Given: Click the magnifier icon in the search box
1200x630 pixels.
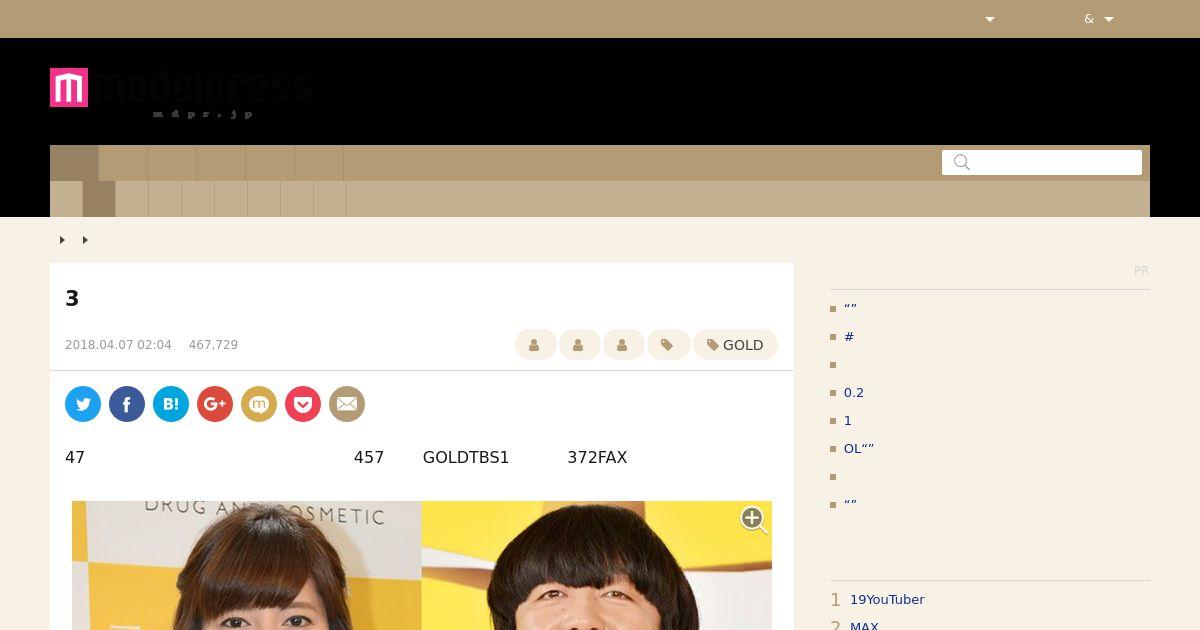Looking at the screenshot, I should (x=962, y=162).
